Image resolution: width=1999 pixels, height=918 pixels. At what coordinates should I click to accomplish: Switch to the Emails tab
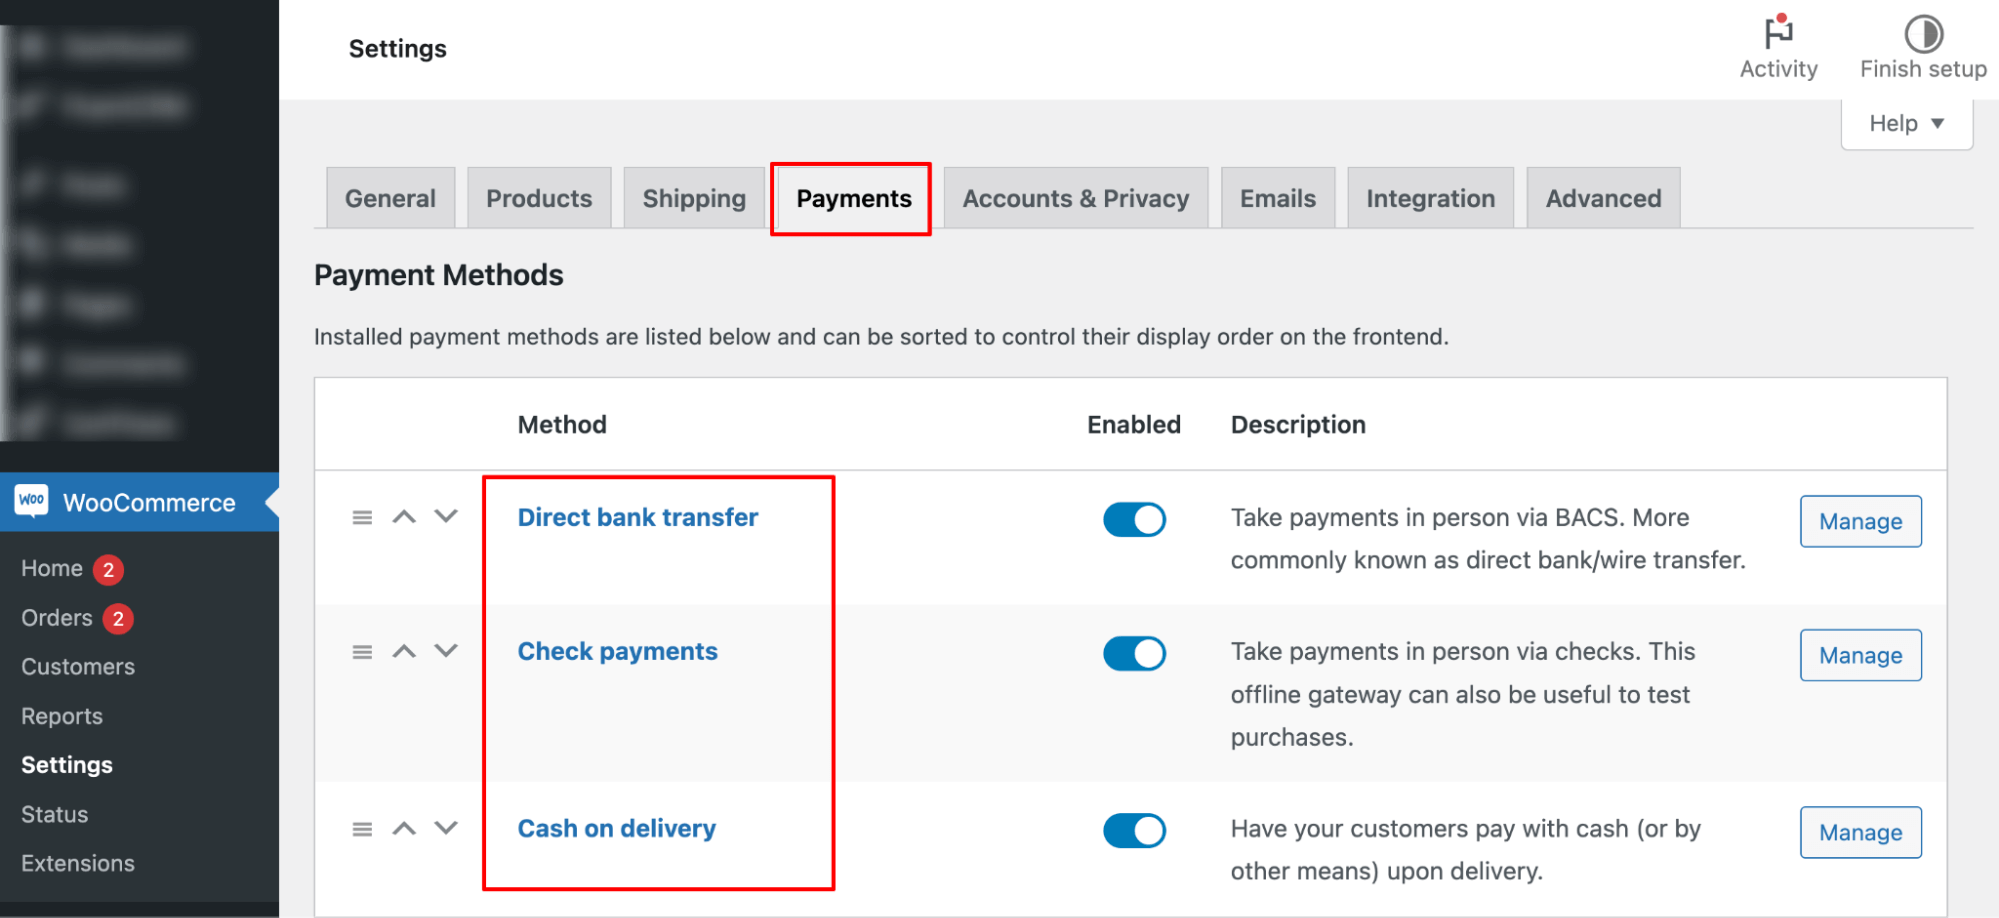[x=1277, y=198]
